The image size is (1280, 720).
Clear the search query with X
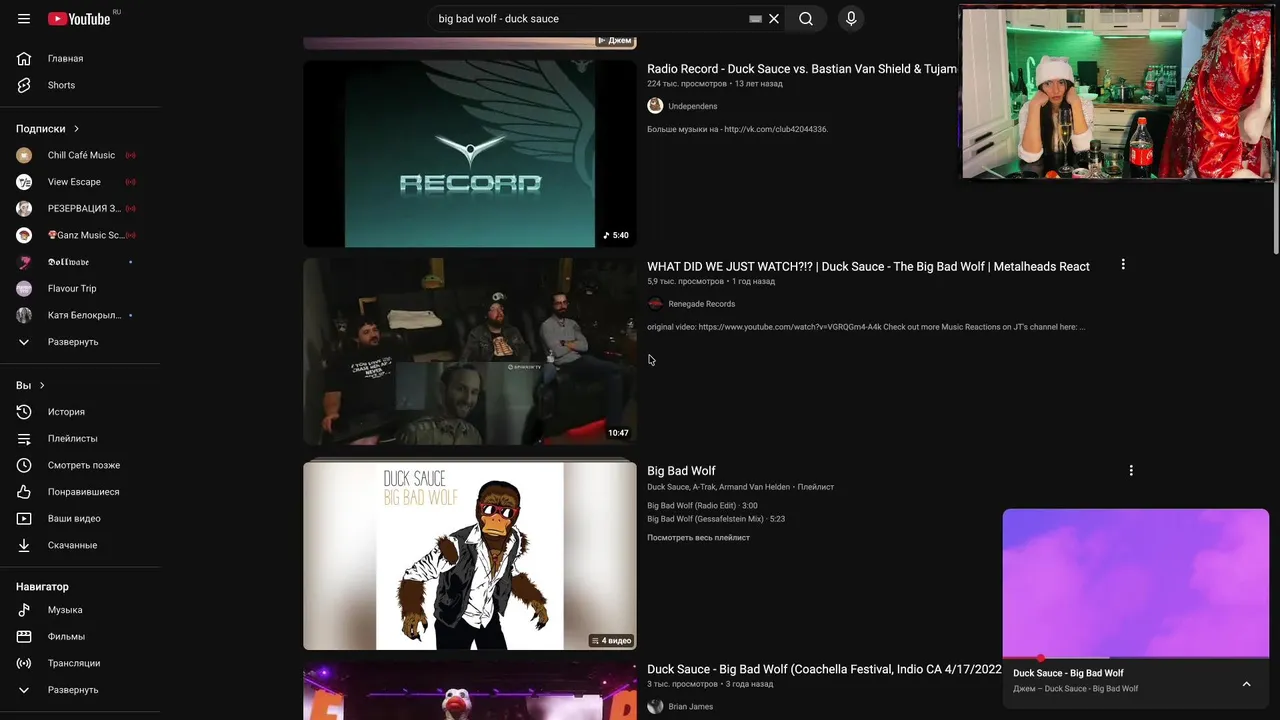(x=774, y=19)
